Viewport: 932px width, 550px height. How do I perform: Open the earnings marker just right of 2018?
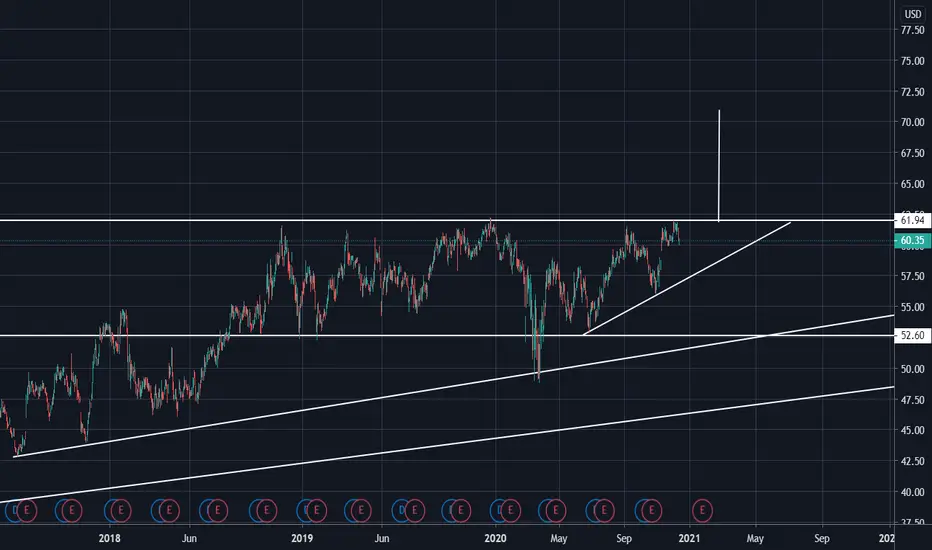tap(121, 510)
